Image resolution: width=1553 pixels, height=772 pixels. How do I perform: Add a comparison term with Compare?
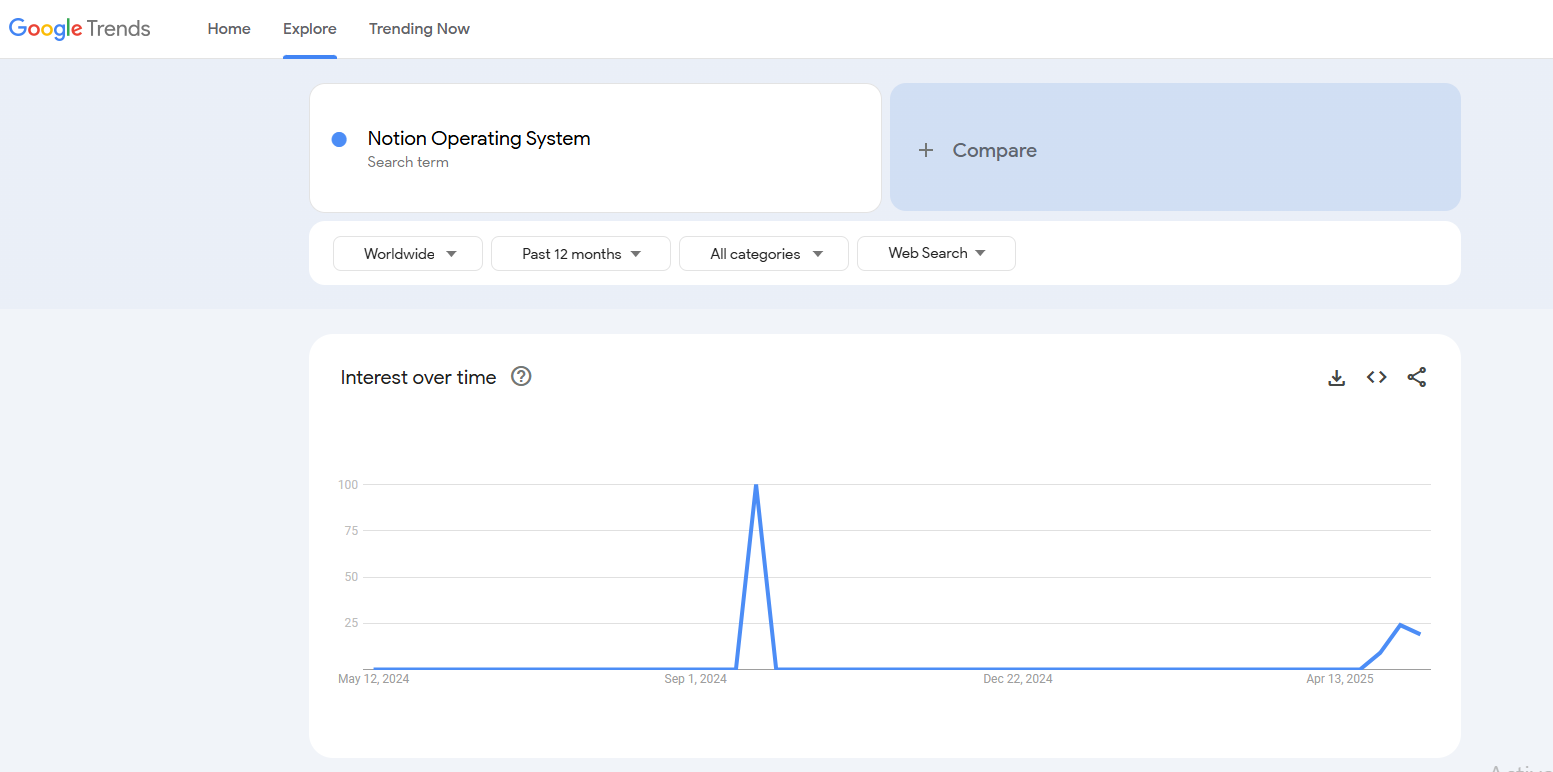(1175, 147)
